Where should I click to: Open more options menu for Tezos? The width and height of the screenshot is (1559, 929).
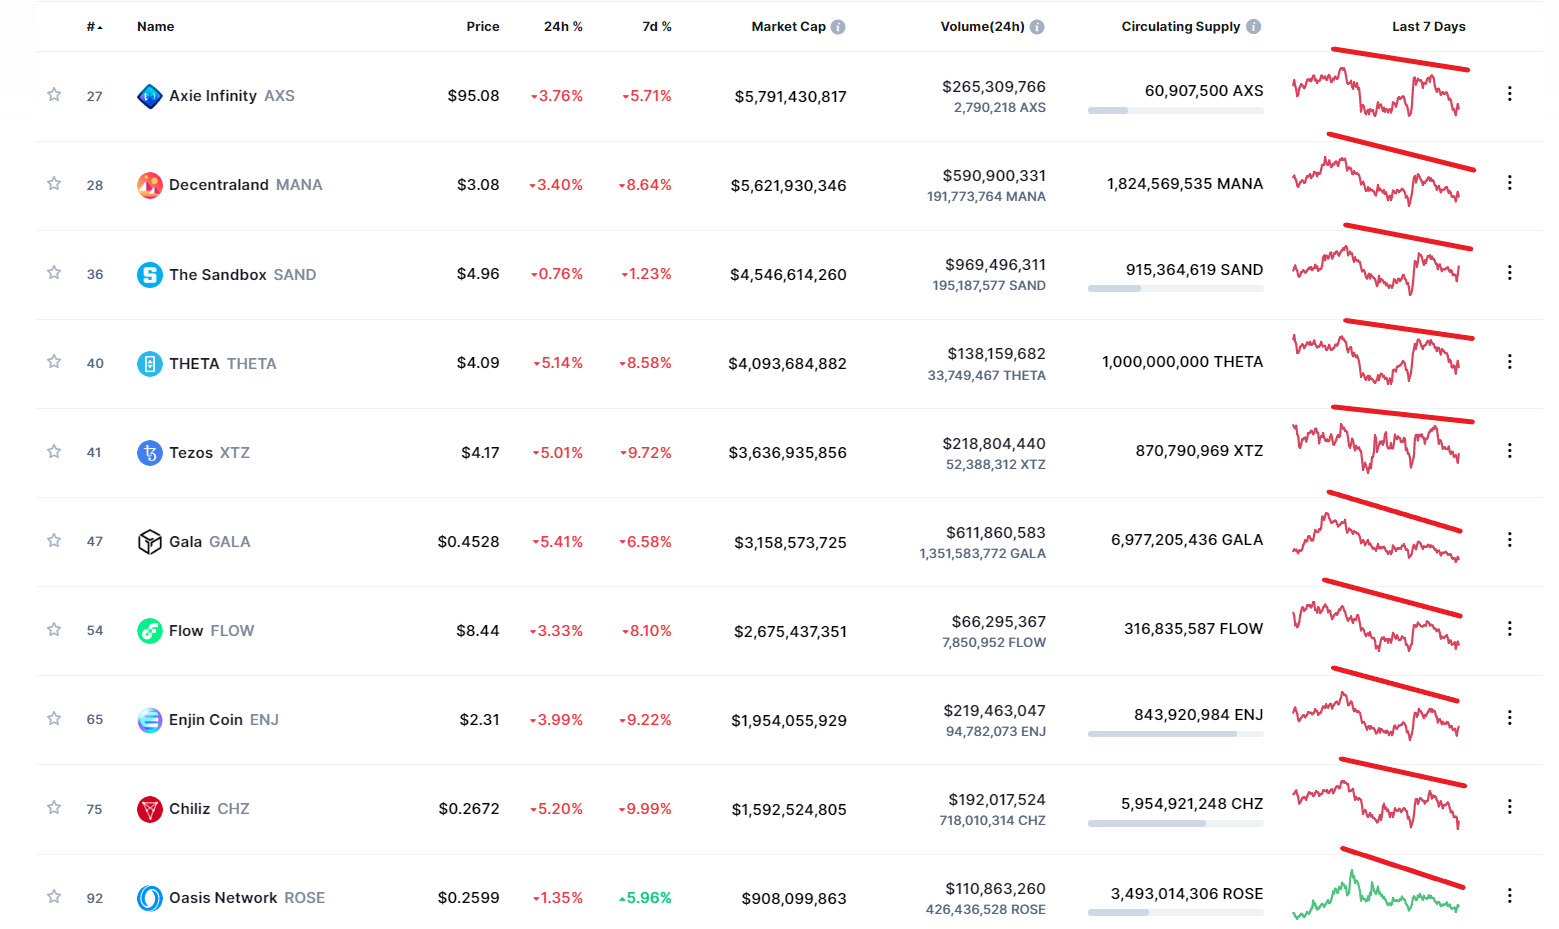(1509, 451)
